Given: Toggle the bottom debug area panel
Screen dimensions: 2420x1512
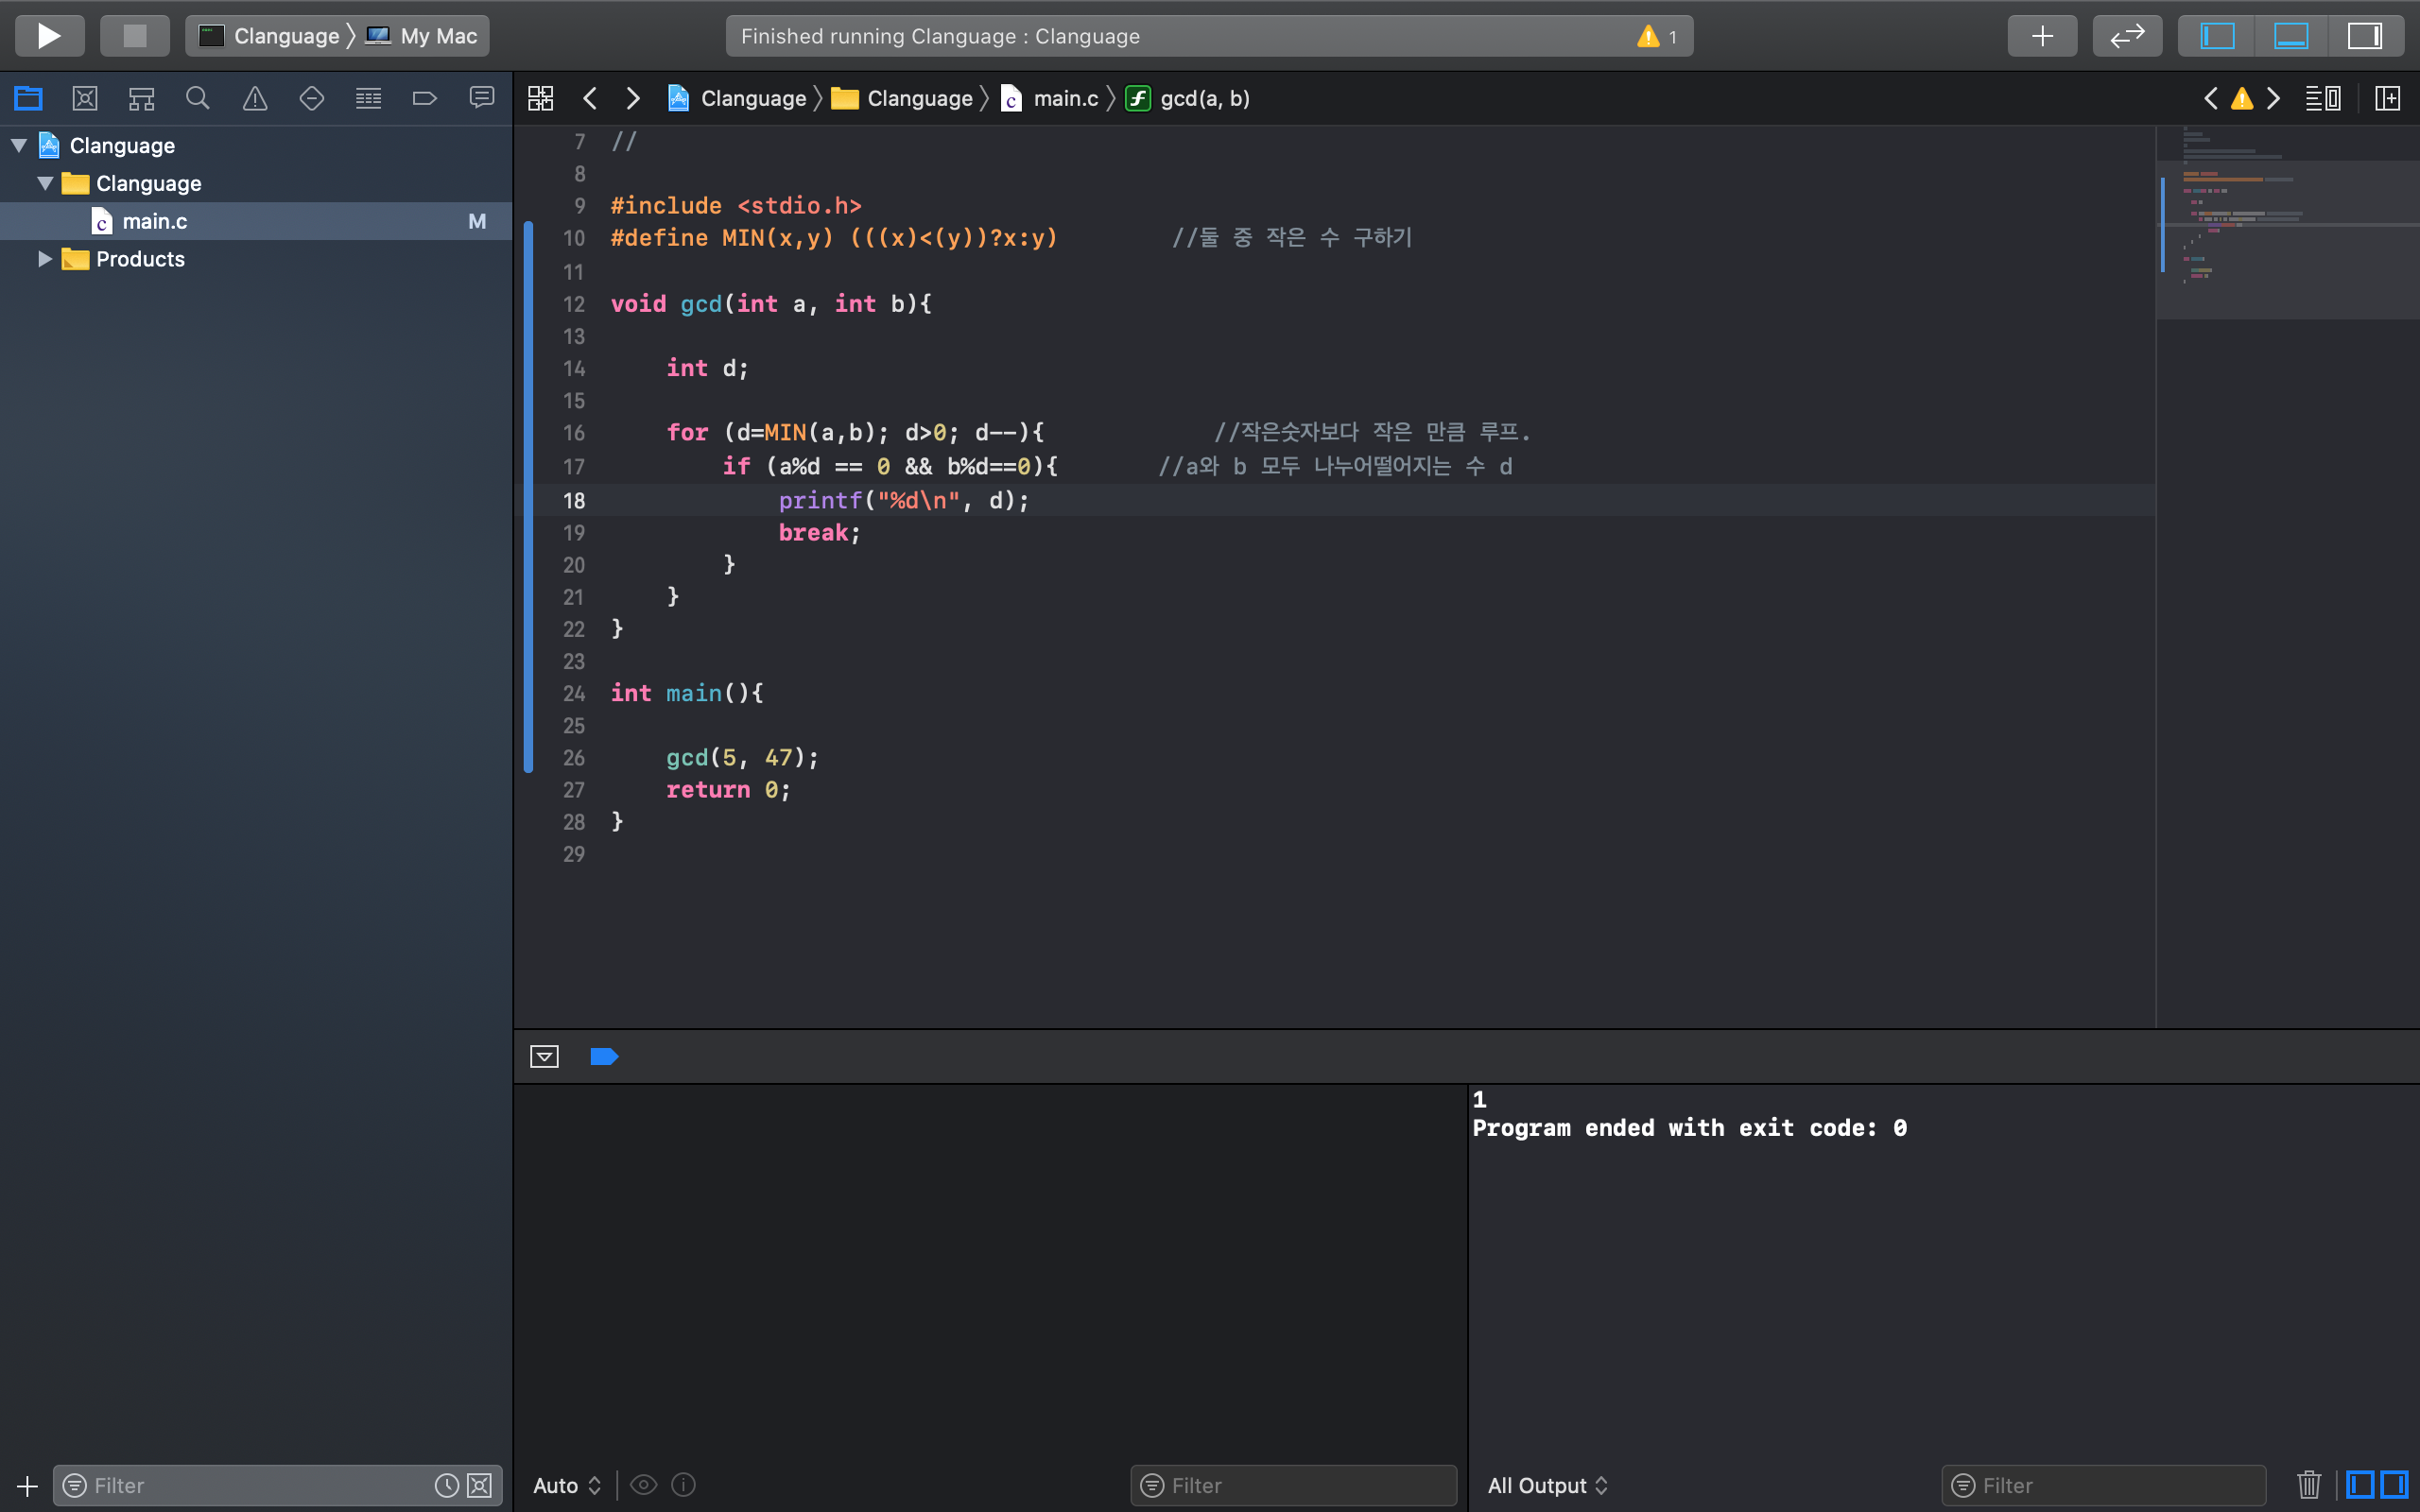Looking at the screenshot, I should [2291, 36].
